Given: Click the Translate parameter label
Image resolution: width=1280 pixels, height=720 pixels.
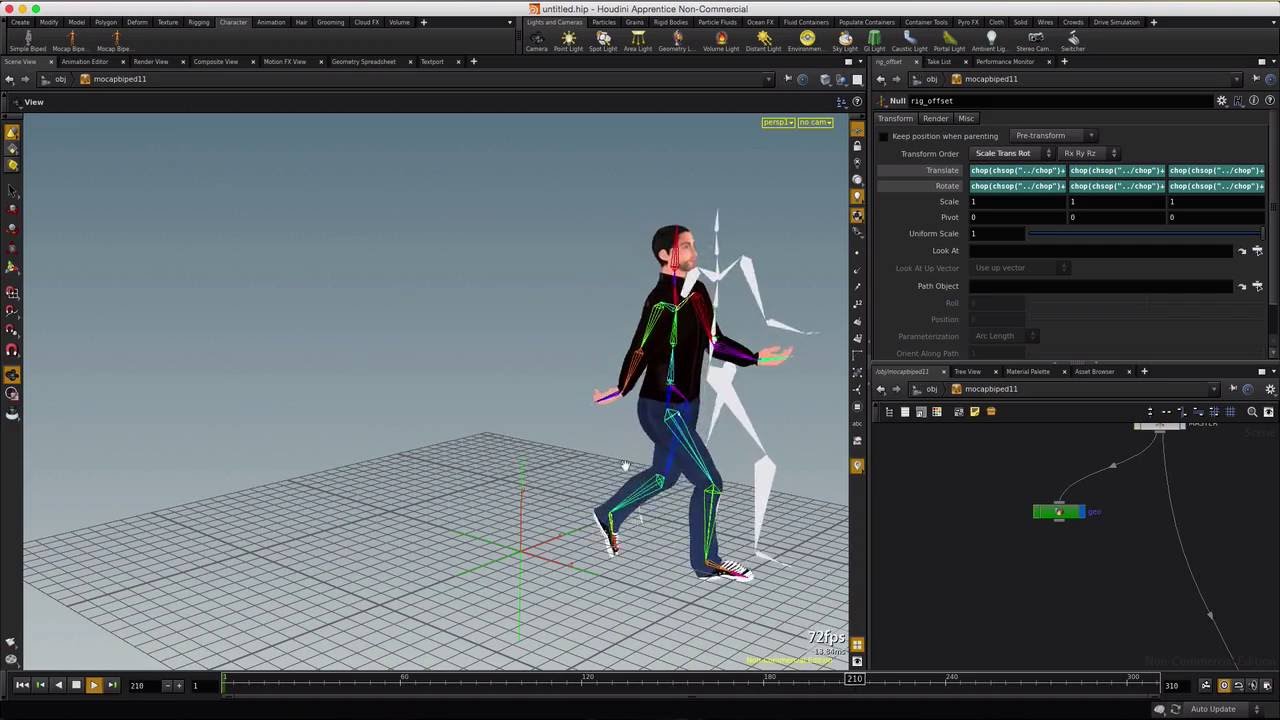Looking at the screenshot, I should (942, 171).
